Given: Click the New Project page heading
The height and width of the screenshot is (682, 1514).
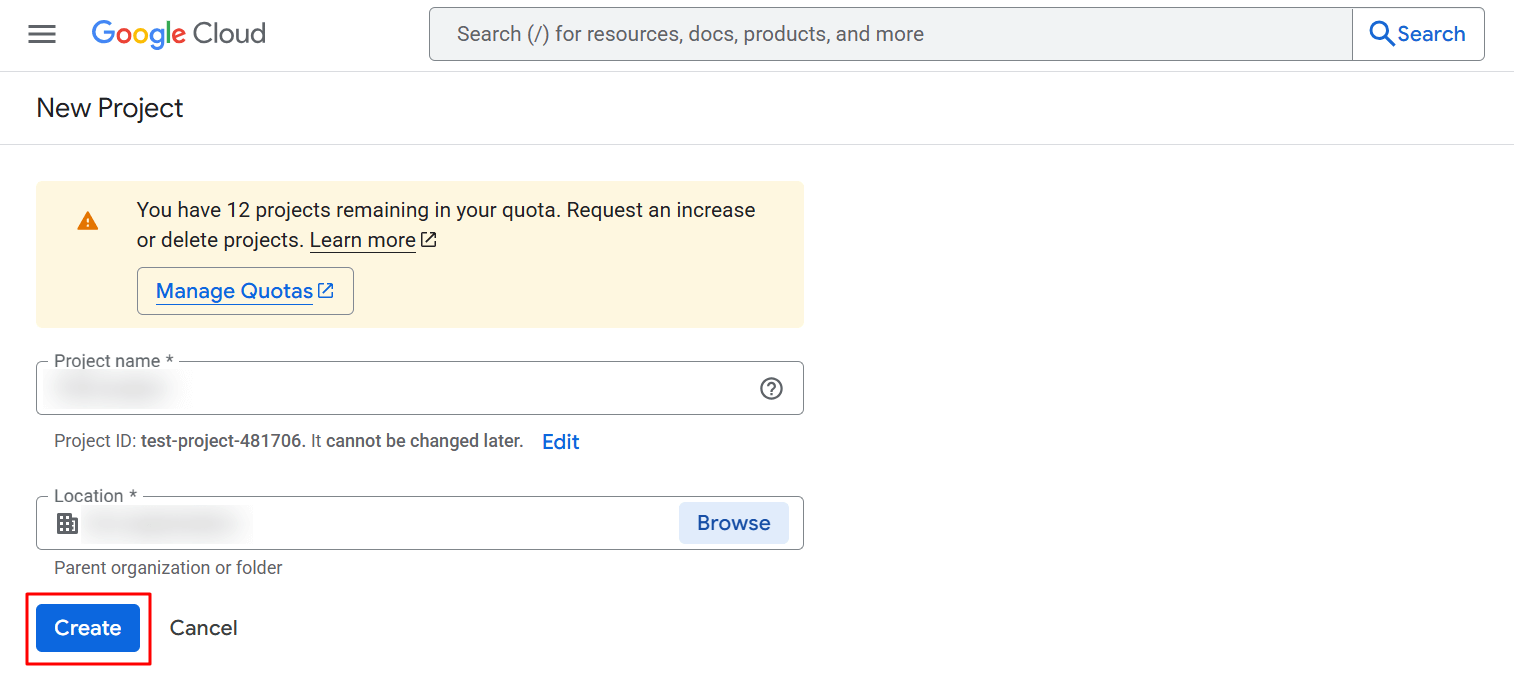Looking at the screenshot, I should click(x=110, y=108).
